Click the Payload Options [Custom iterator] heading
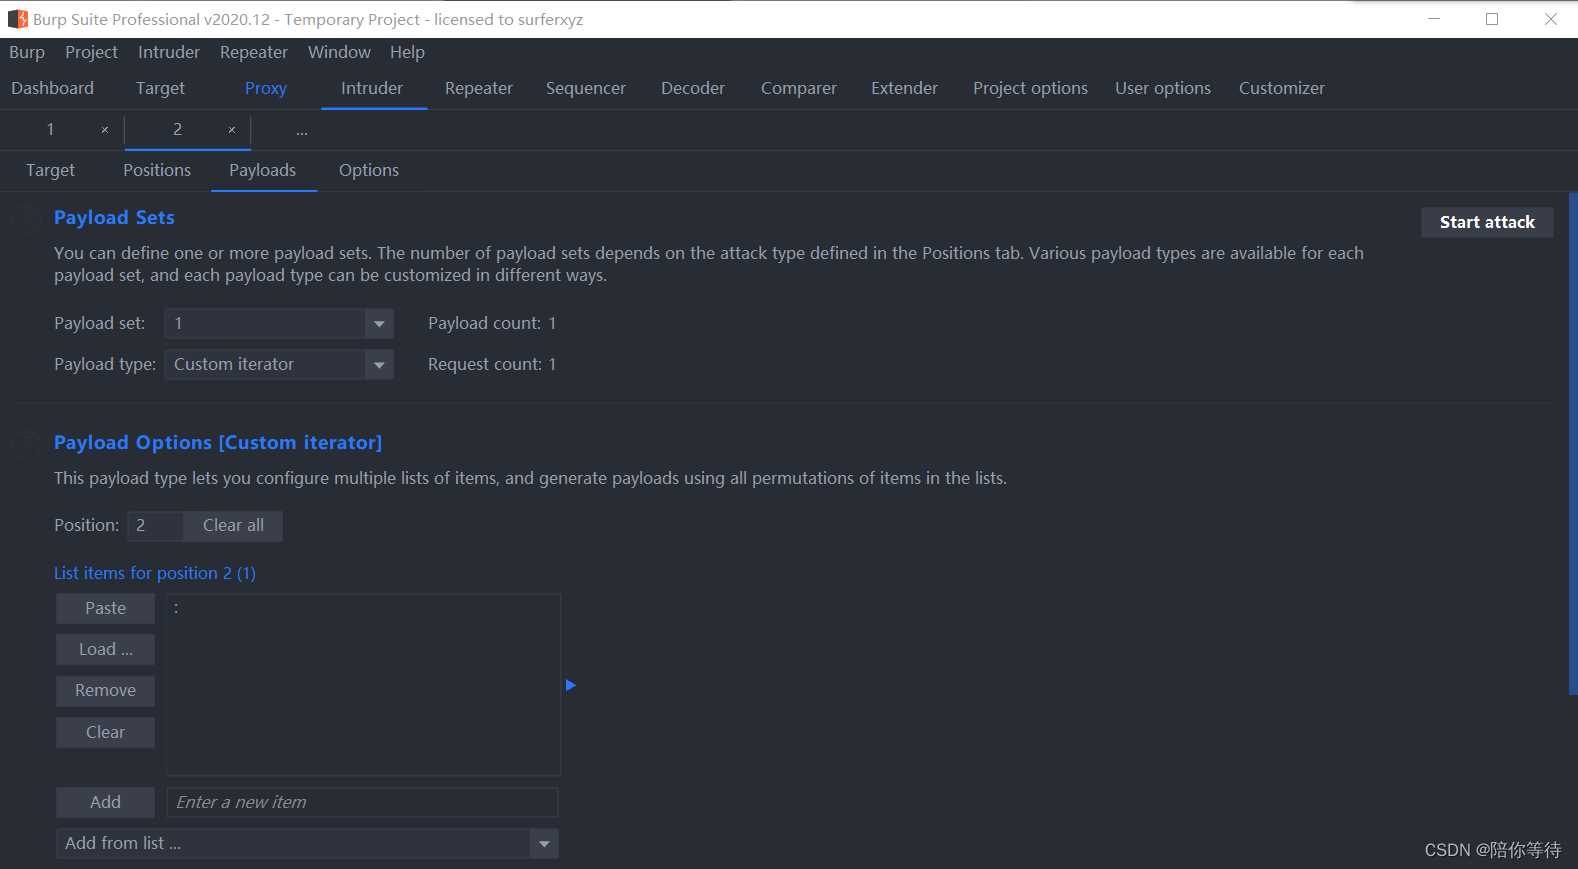 [x=218, y=442]
